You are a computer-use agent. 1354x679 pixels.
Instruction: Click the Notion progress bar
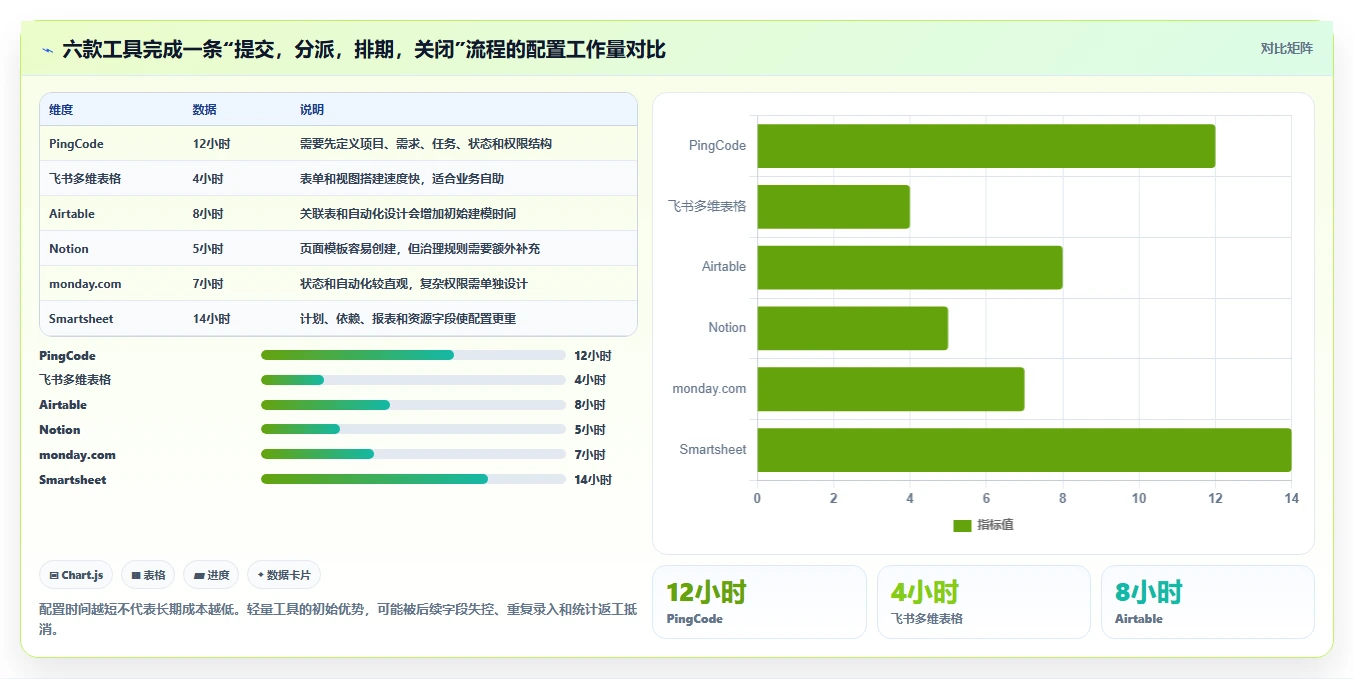point(413,430)
